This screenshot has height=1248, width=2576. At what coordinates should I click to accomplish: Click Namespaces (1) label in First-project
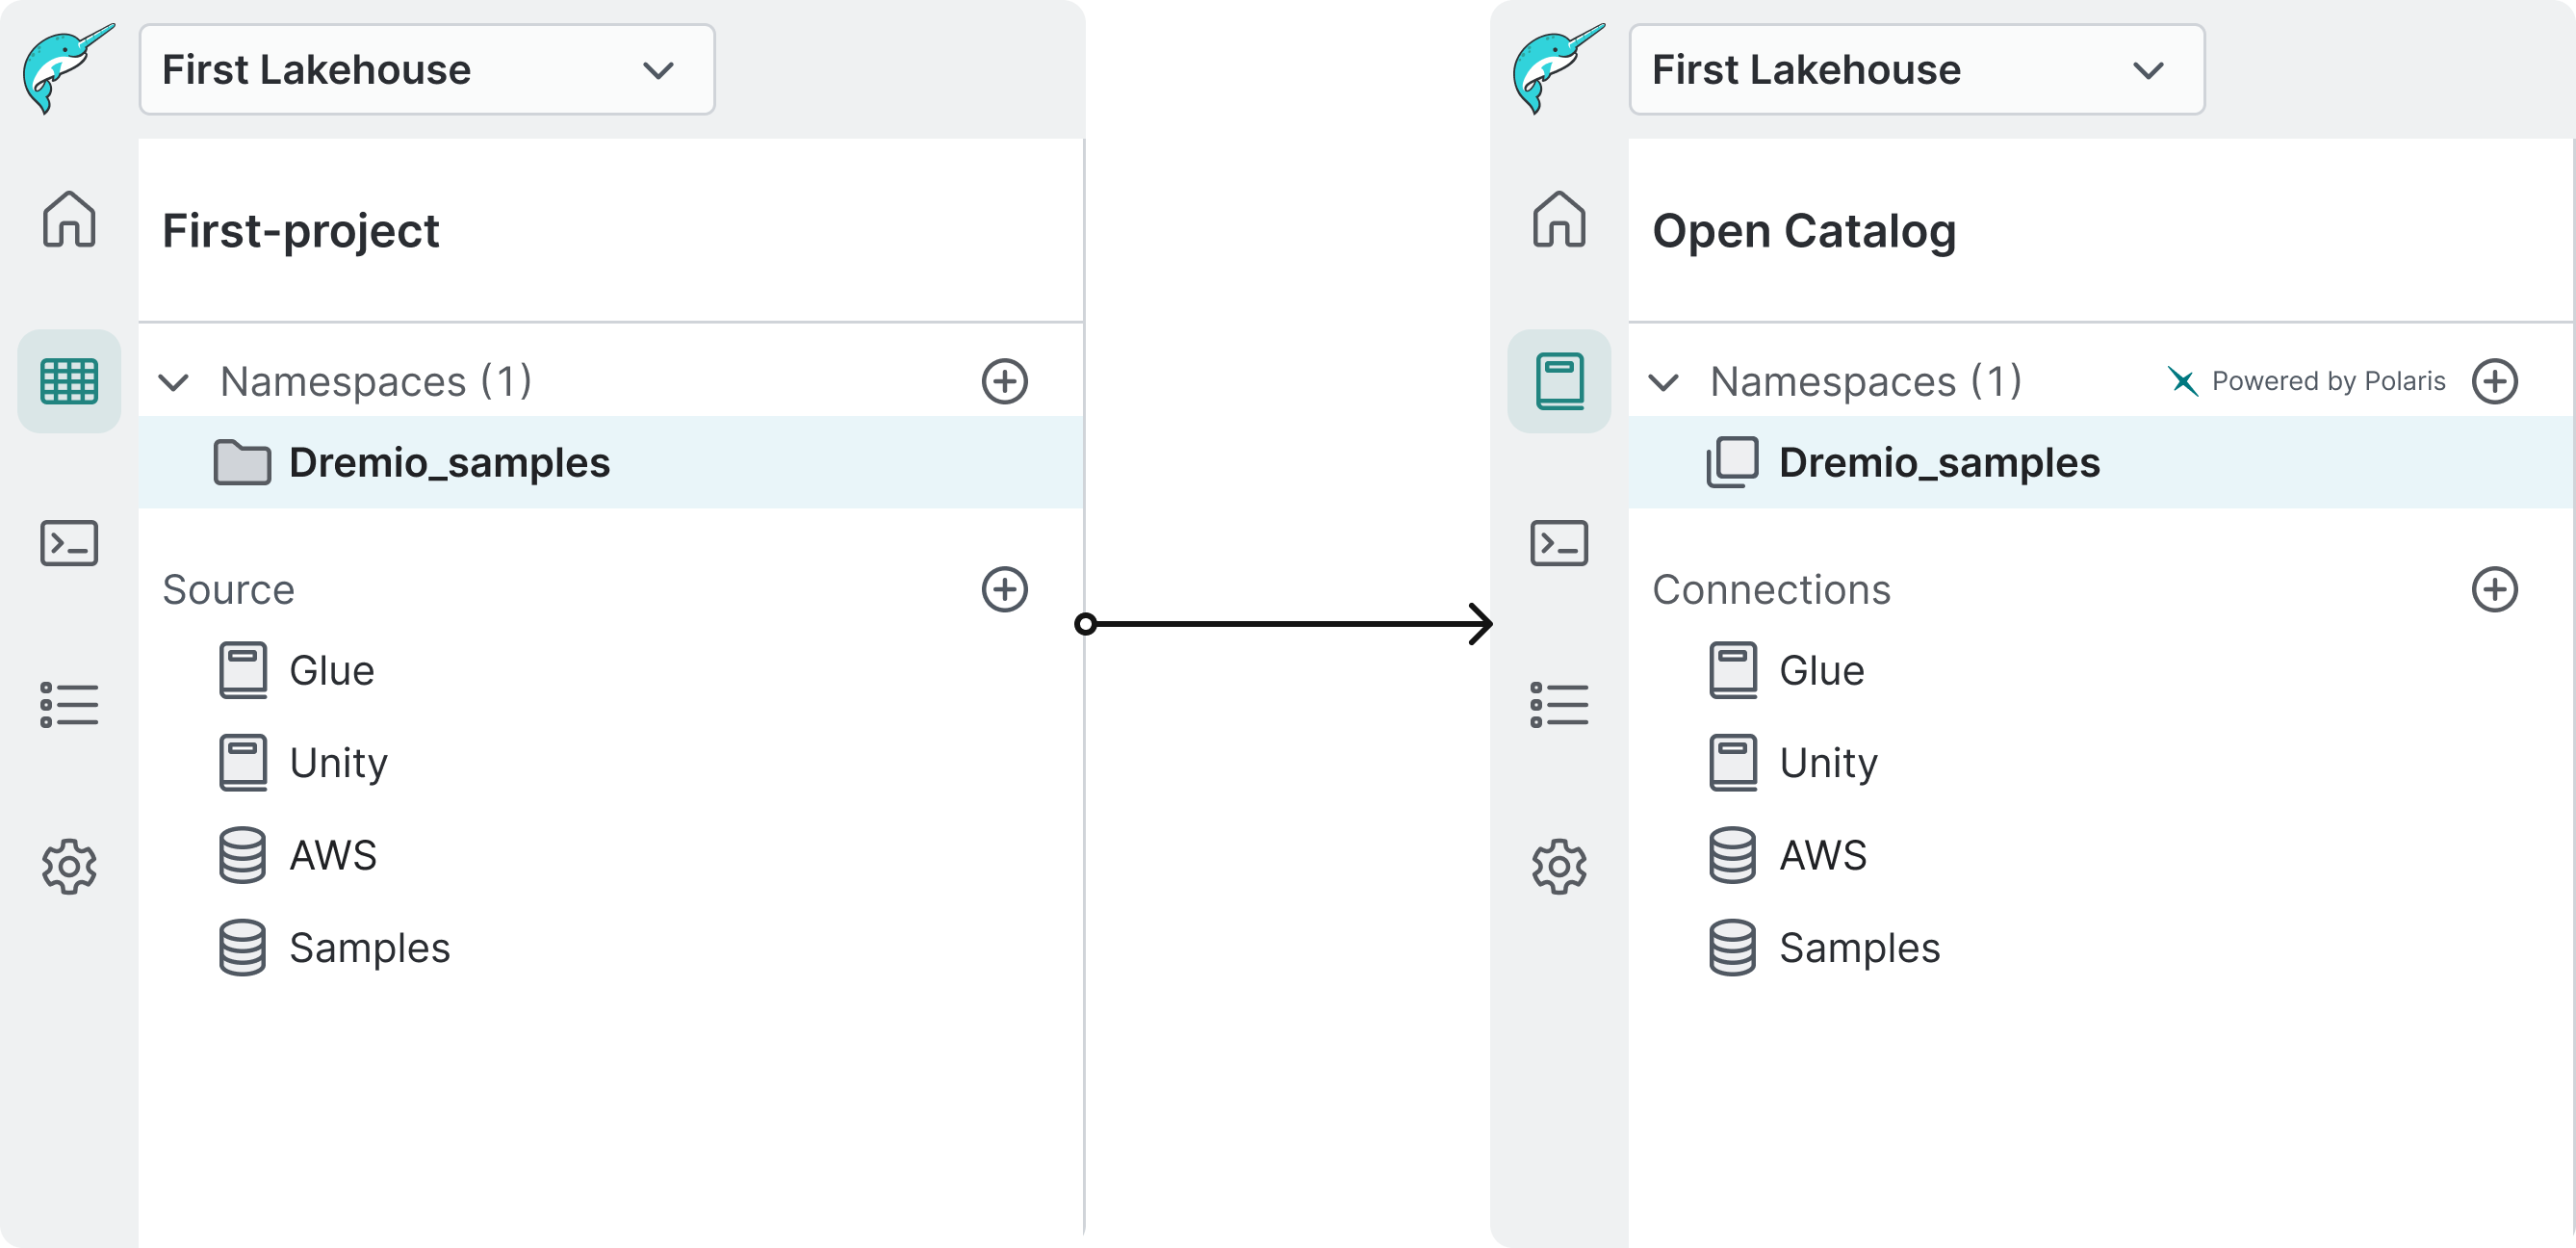tap(376, 382)
